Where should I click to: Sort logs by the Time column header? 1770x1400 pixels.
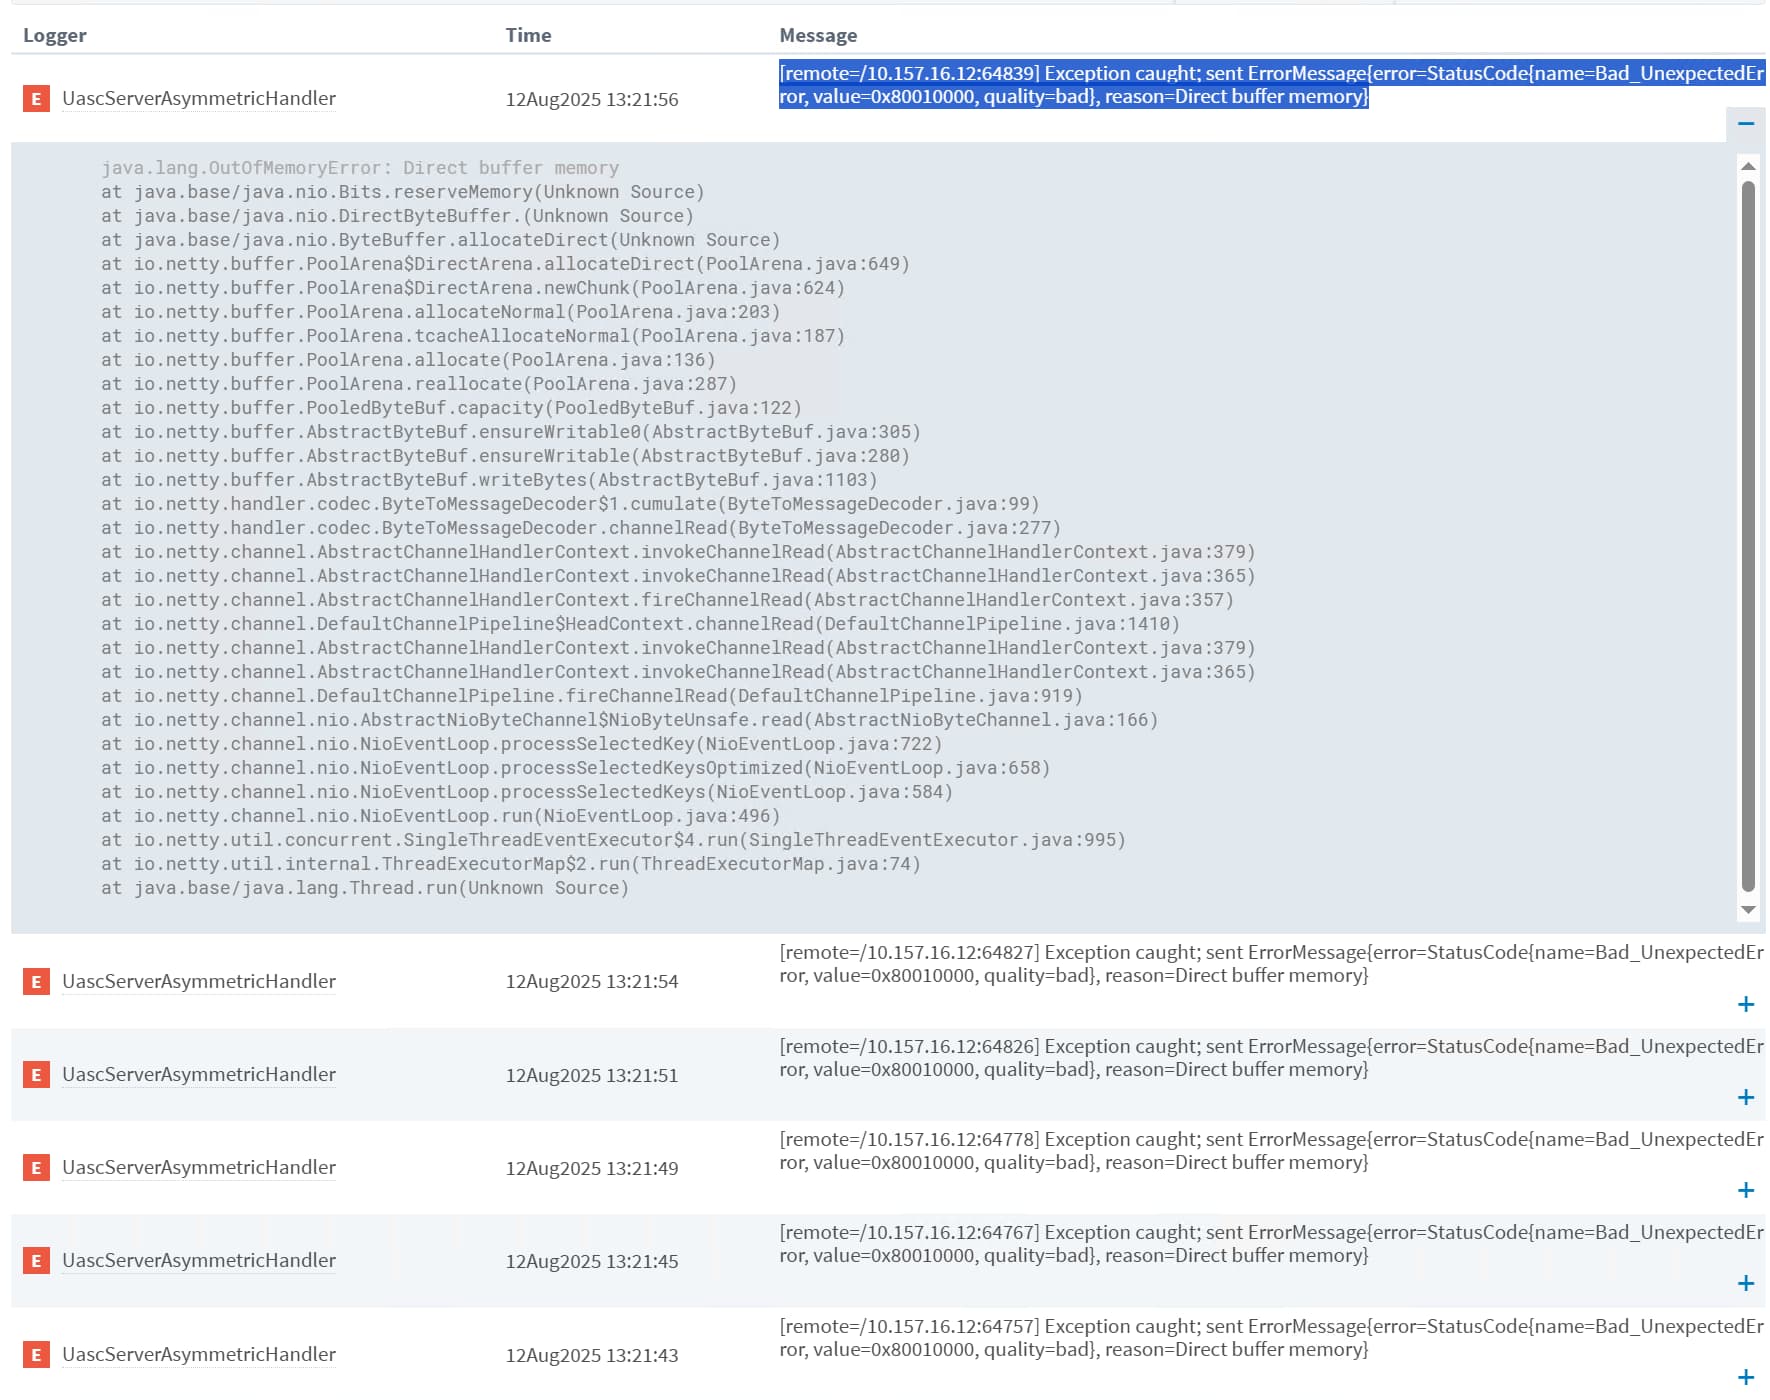click(x=528, y=35)
